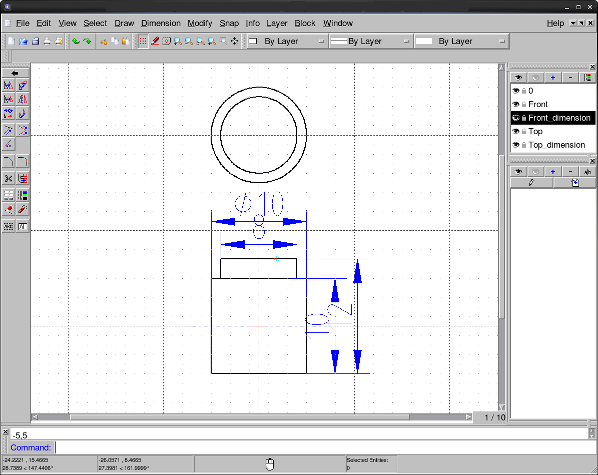Select the Mirror tool in the Modify toolbar
The width and height of the screenshot is (598, 475).
point(23,100)
